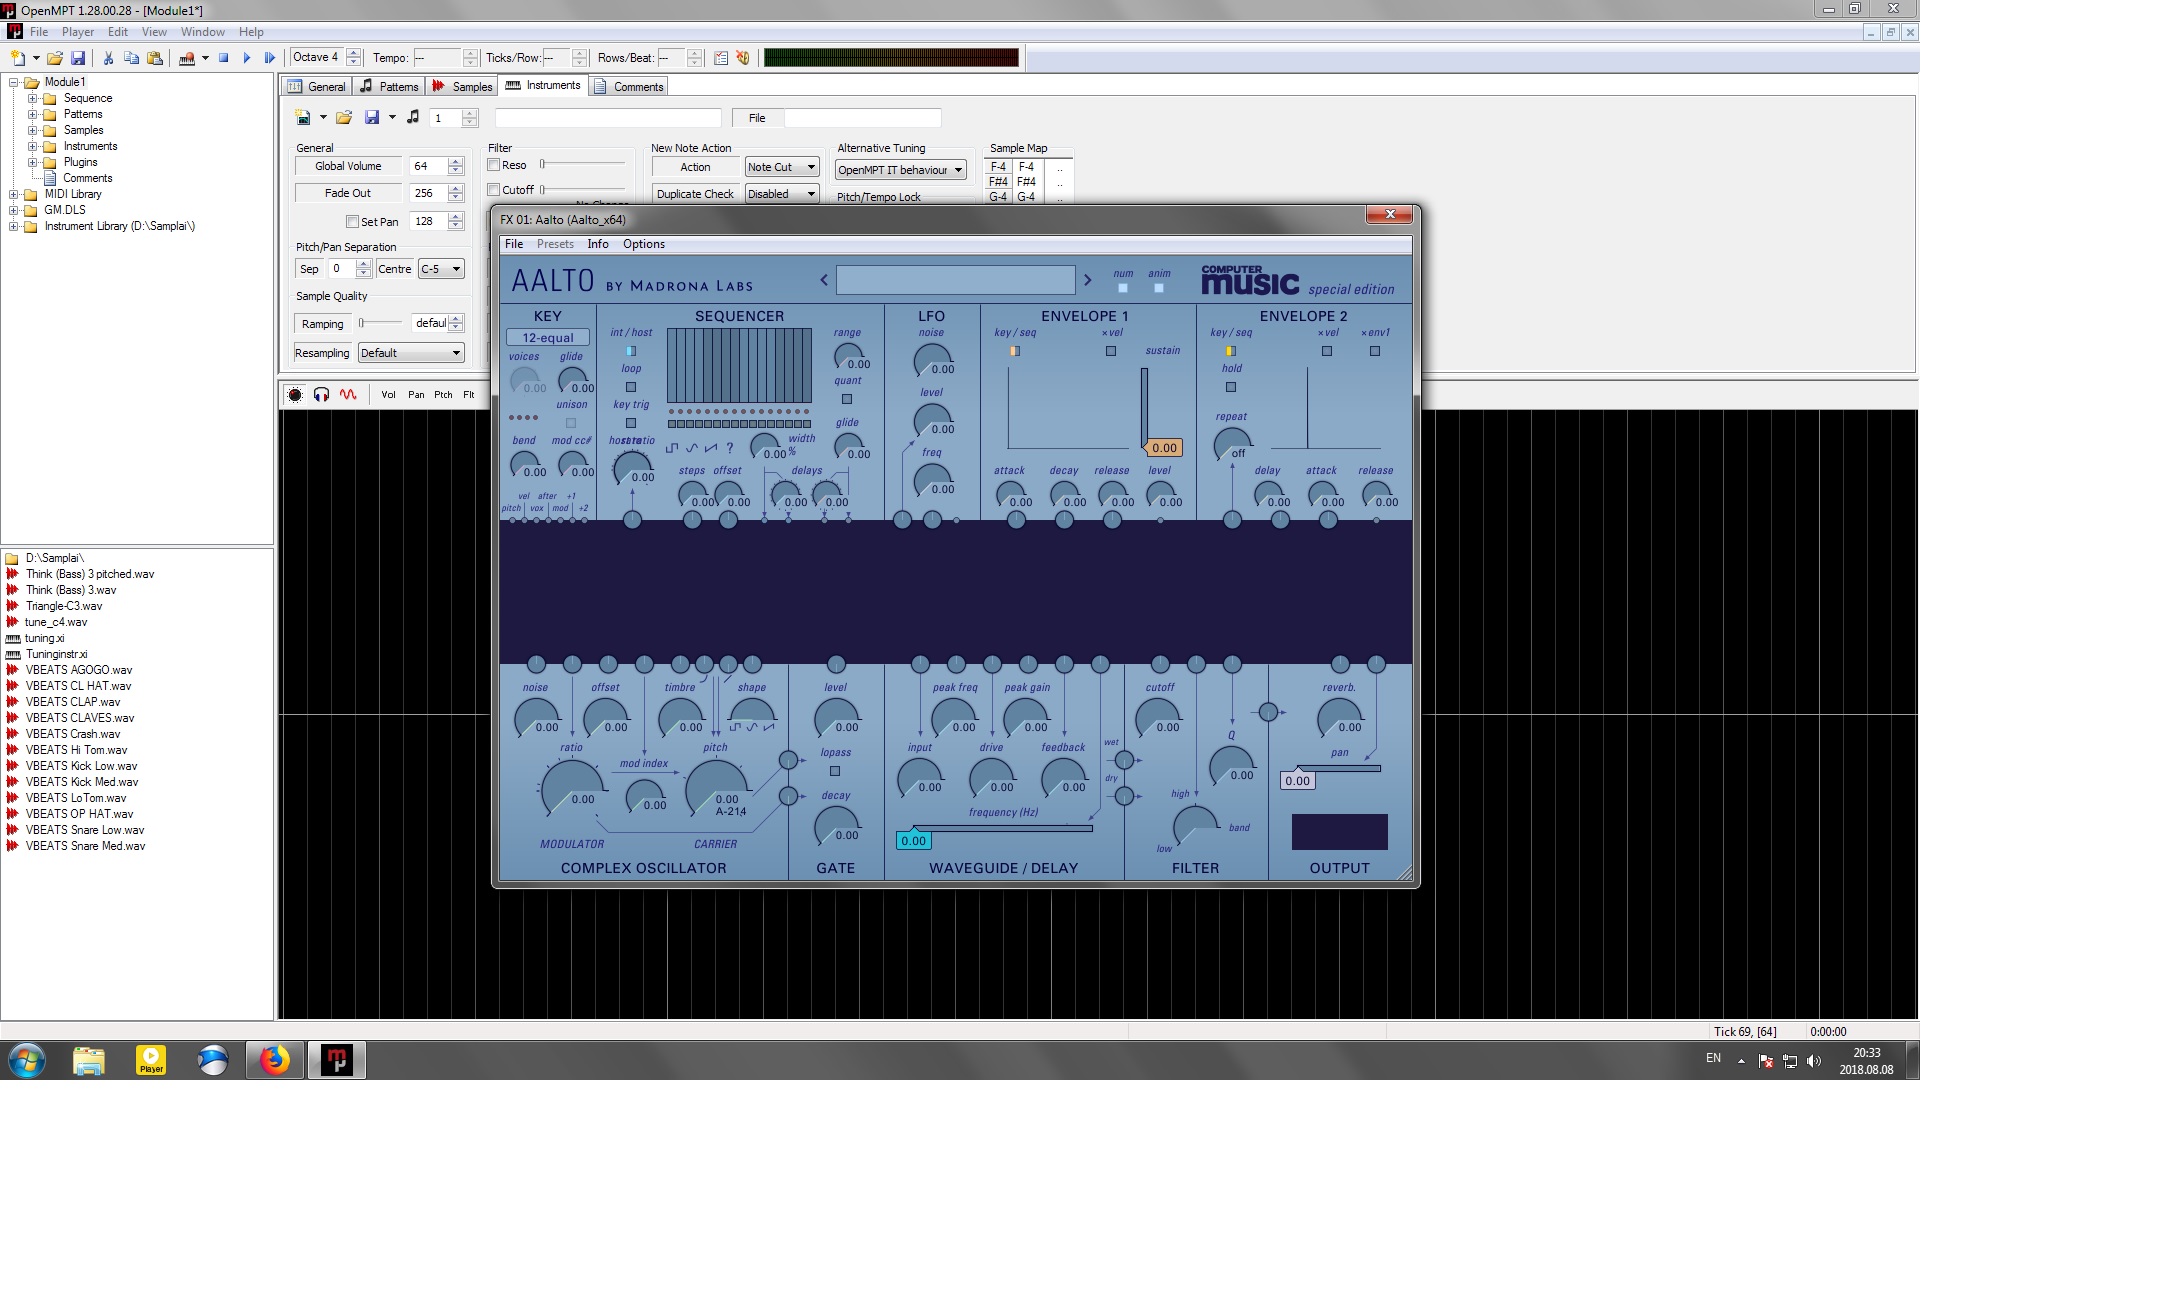Toggle the Gate lopass checkbox
This screenshot has height=1316, width=2178.
click(835, 771)
